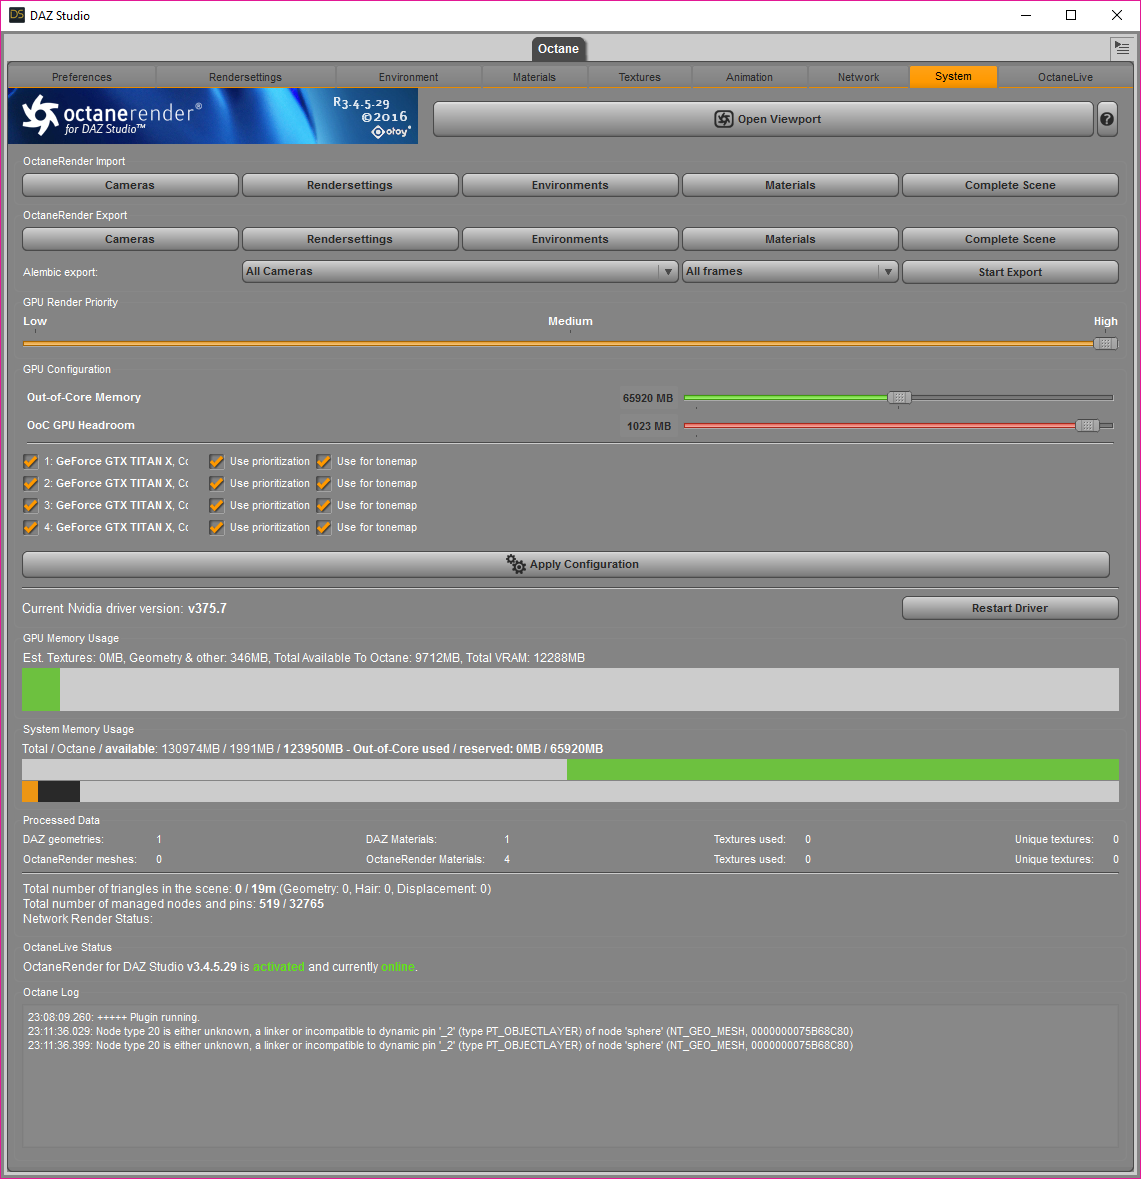Click the 'Network Render Status:' label

[87, 919]
